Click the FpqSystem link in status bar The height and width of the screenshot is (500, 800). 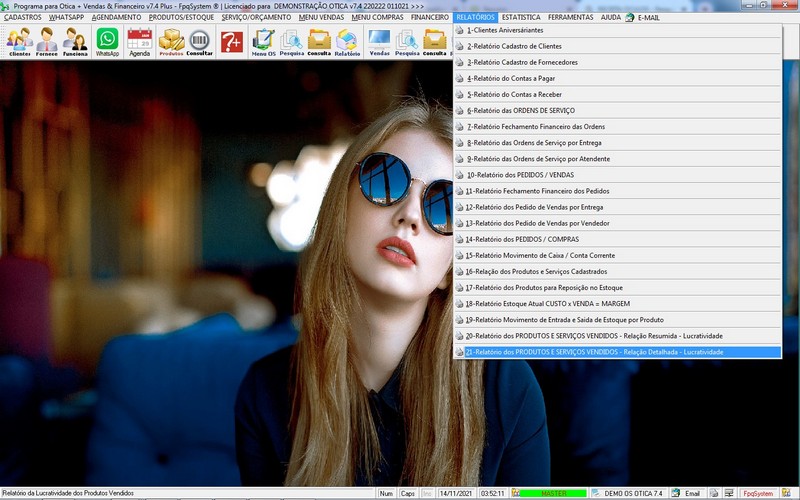tap(756, 493)
